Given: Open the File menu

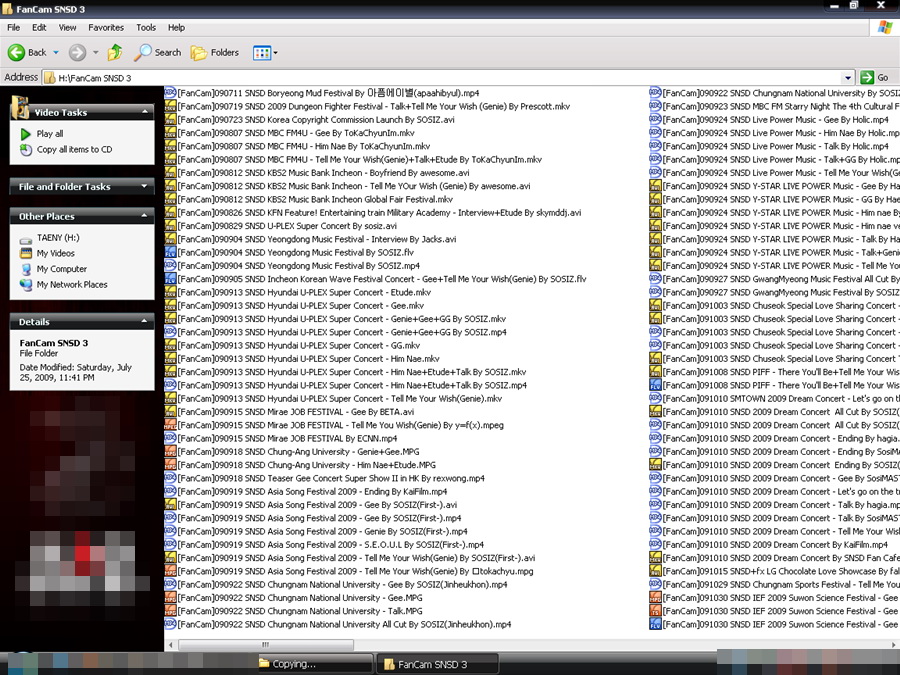Looking at the screenshot, I should [13, 28].
